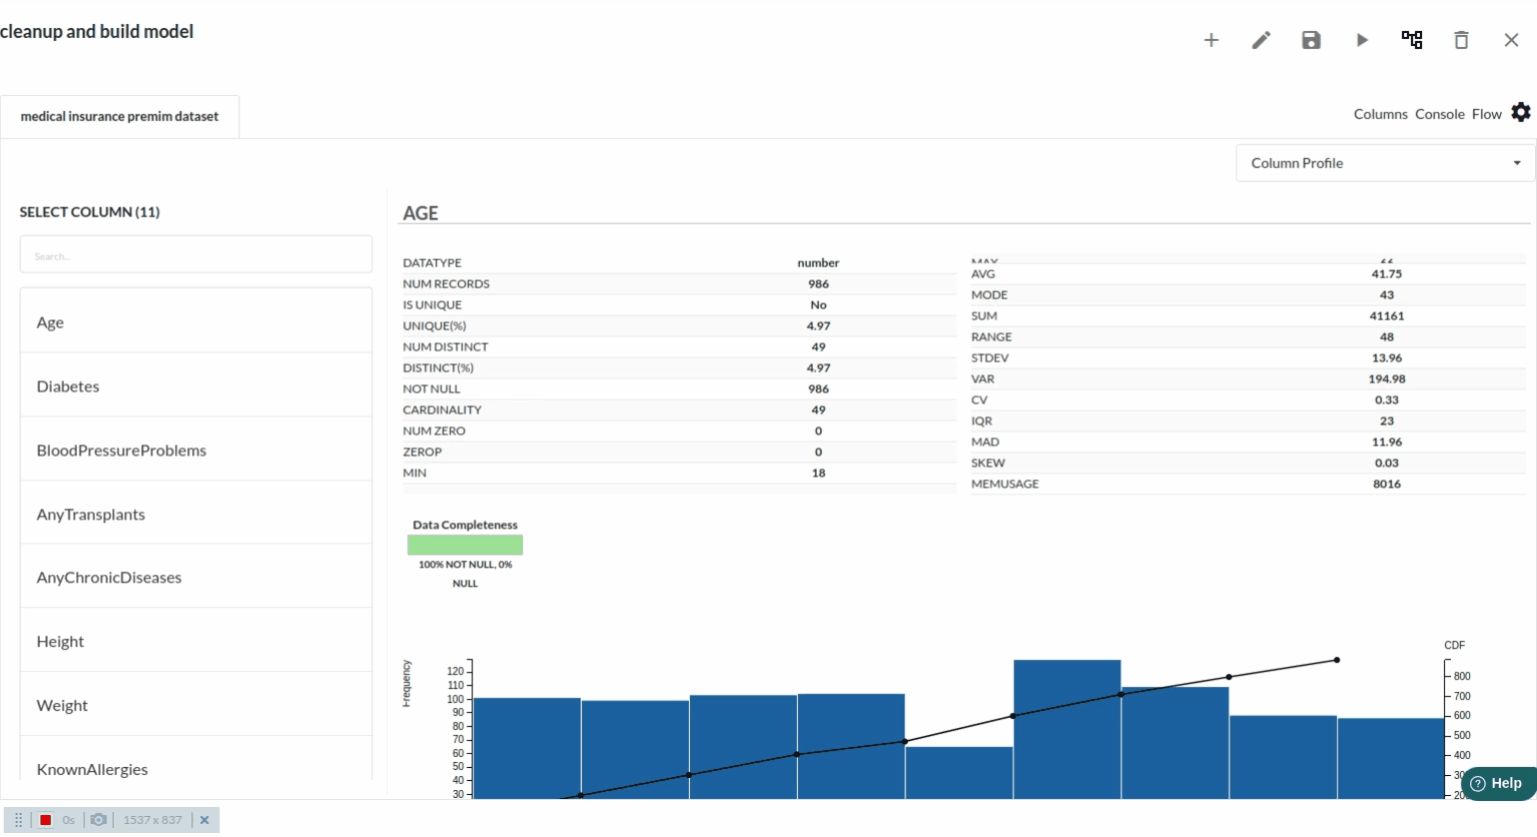Click the DATATYPE value number
The width and height of the screenshot is (1537, 837).
818,263
